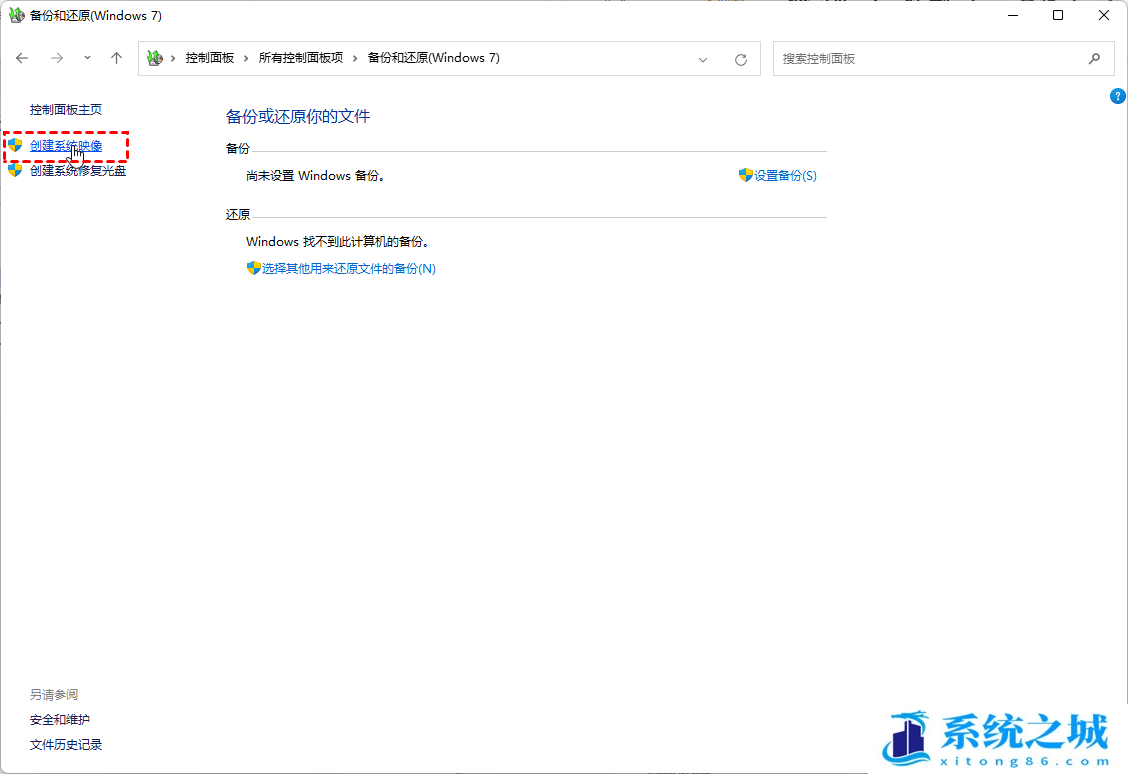Expand the address bar history dropdown

[703, 59]
